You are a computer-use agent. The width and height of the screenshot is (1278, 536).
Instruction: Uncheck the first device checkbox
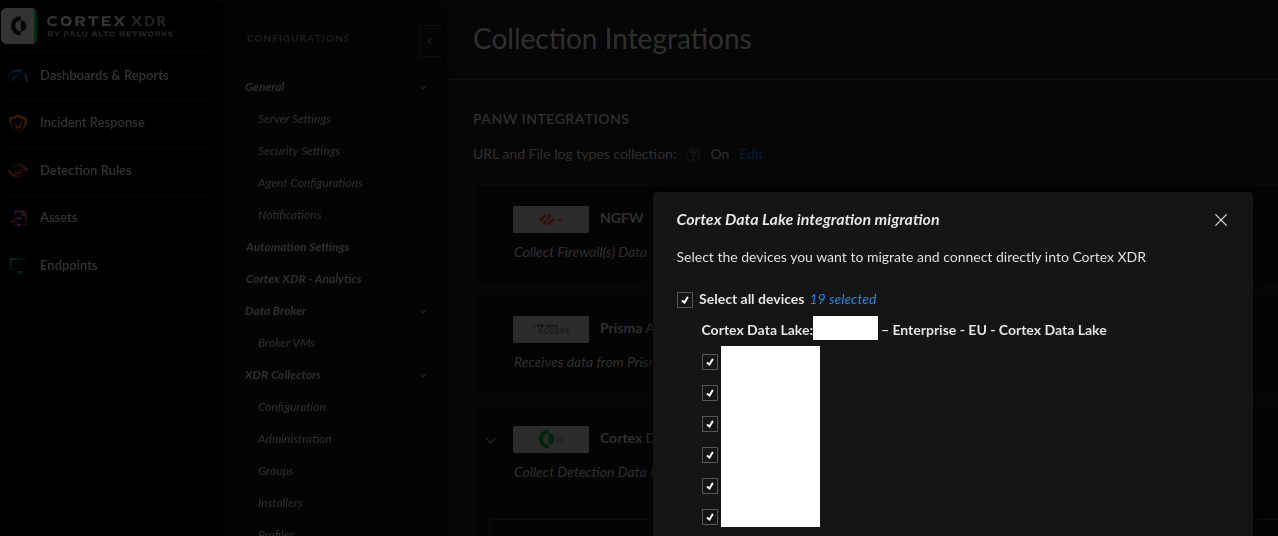[710, 362]
